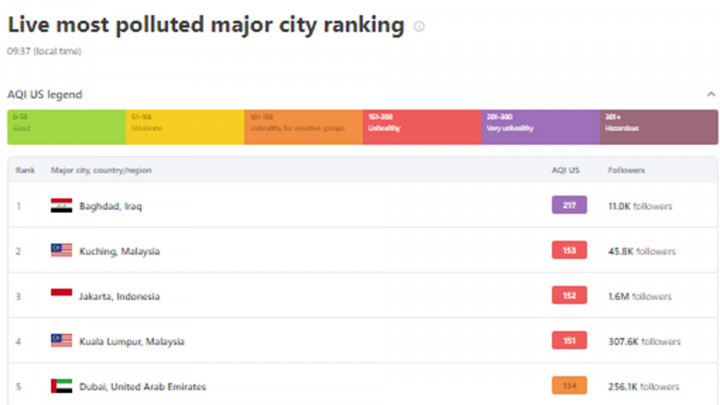
Task: Click Baghdad's purple 217 AQI badge
Action: [569, 205]
